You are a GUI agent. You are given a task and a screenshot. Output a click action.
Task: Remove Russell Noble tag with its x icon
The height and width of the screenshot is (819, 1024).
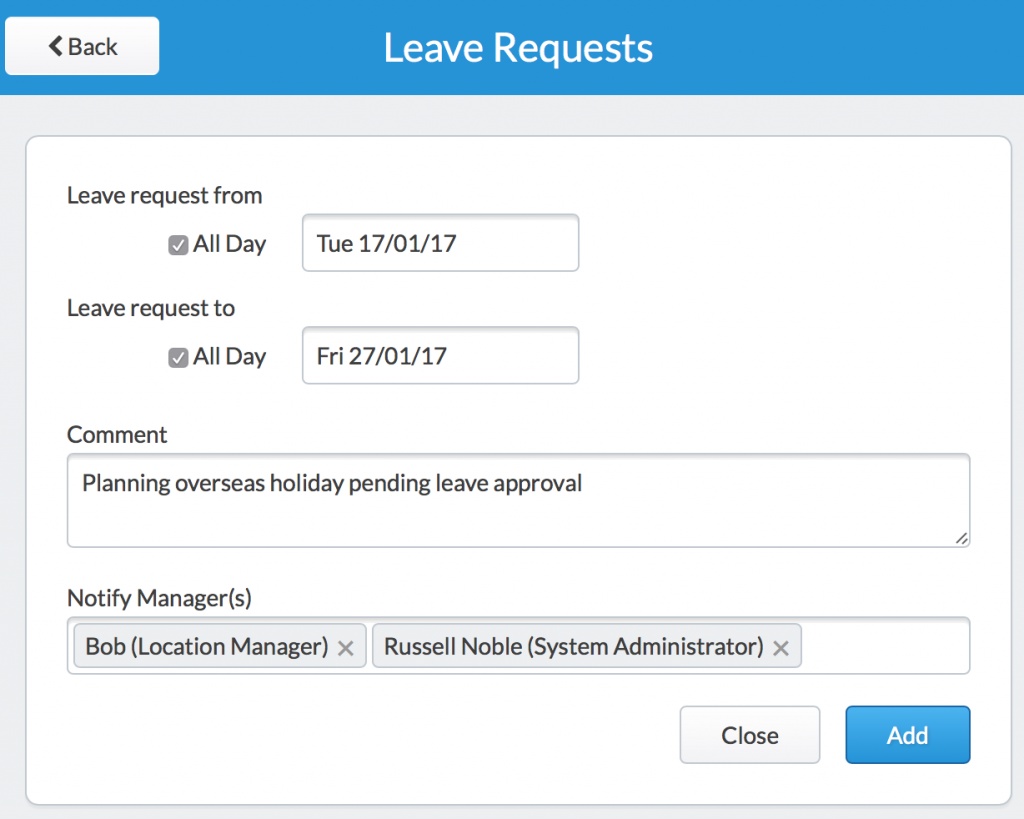click(x=781, y=648)
